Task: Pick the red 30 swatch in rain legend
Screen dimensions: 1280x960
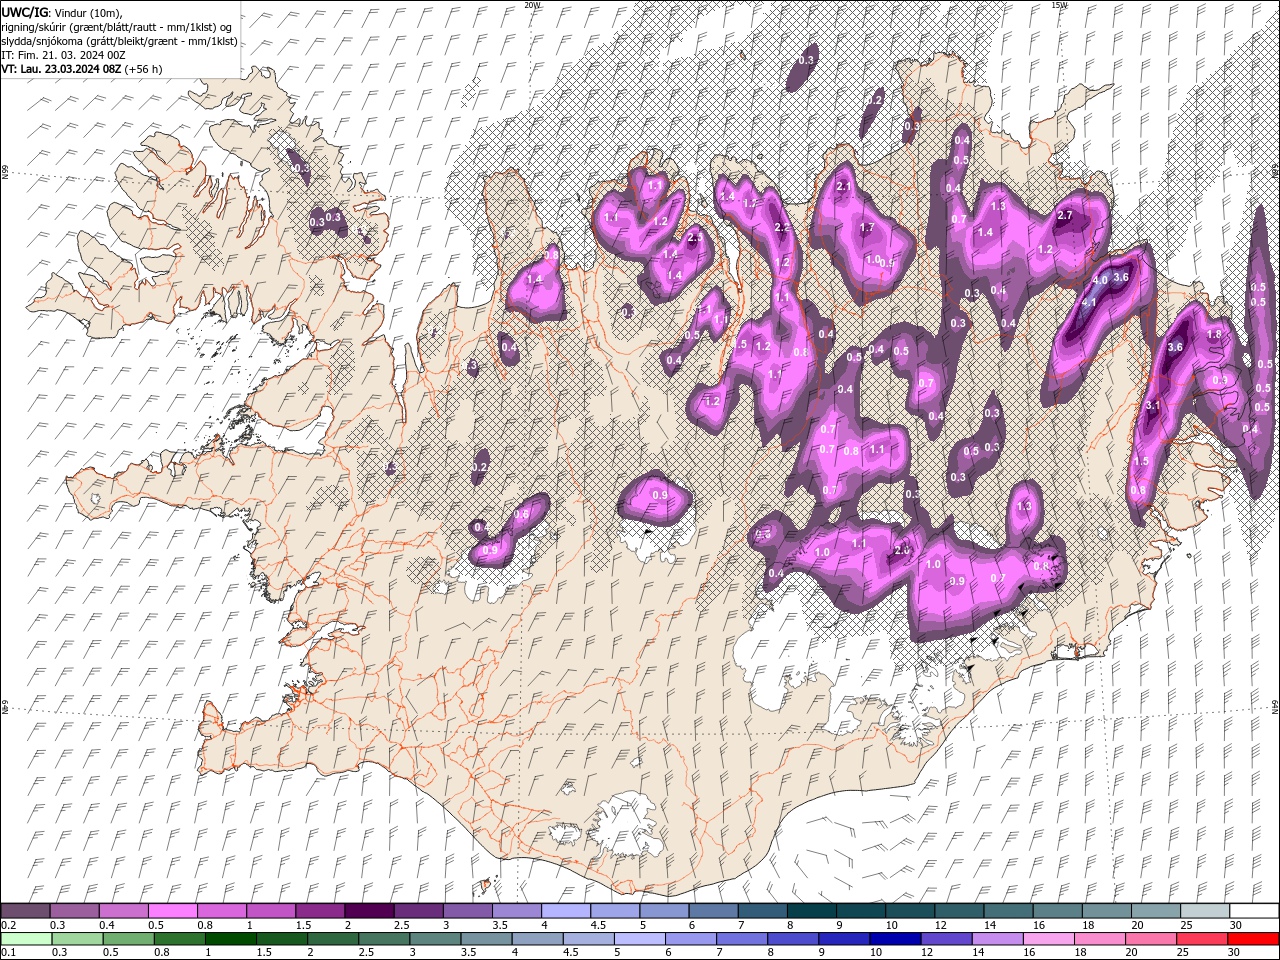Action: 1253,939
